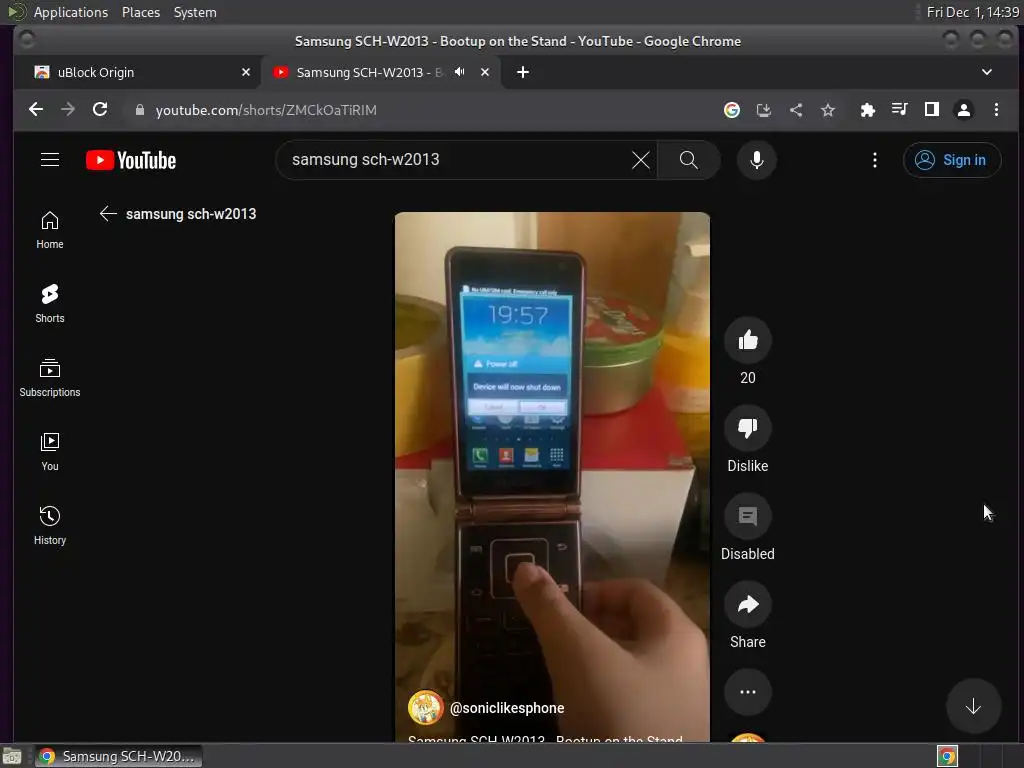1024x768 pixels.
Task: Start voice search with microphone
Action: point(756,160)
